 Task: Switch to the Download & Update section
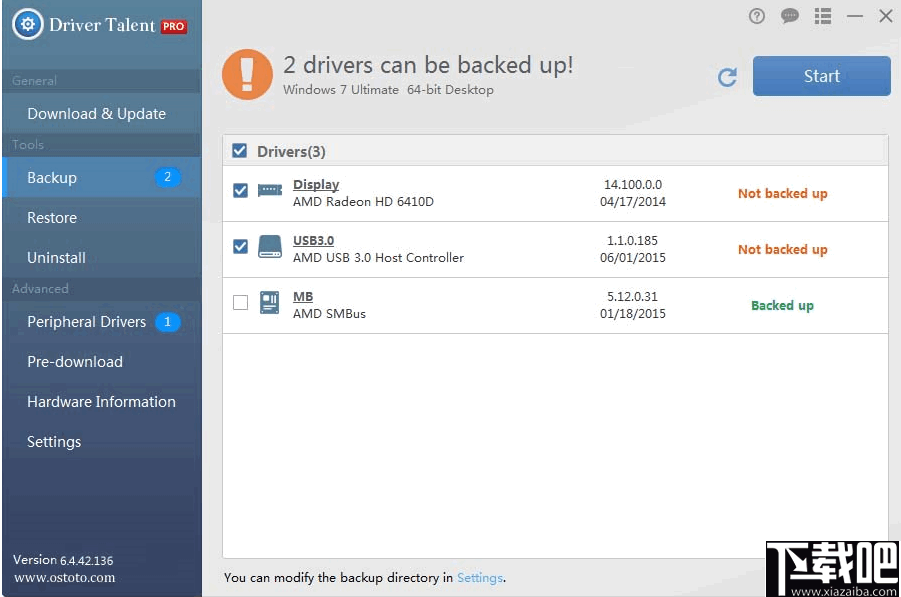(96, 114)
